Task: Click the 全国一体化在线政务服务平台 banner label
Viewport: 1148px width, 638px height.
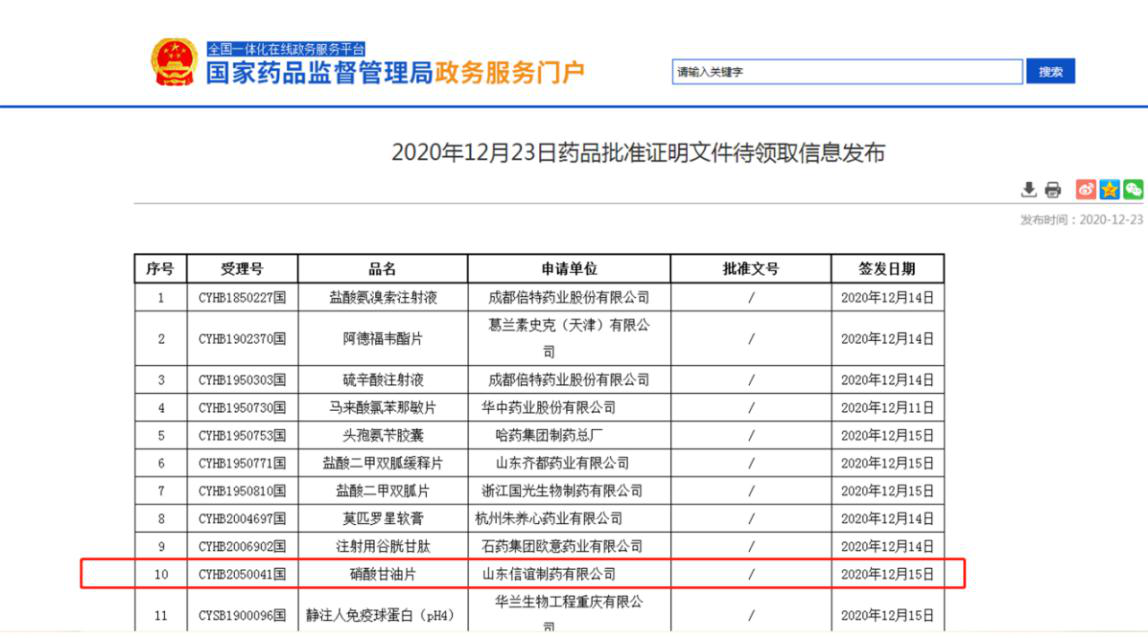Action: coord(286,48)
